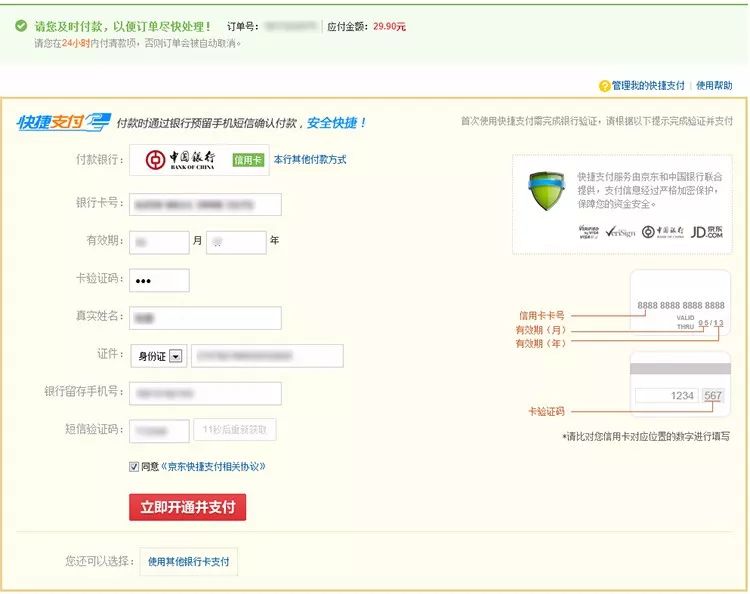Focus the 卡验证码 CVV field
This screenshot has width=750, height=594.
pyautogui.click(x=159, y=280)
